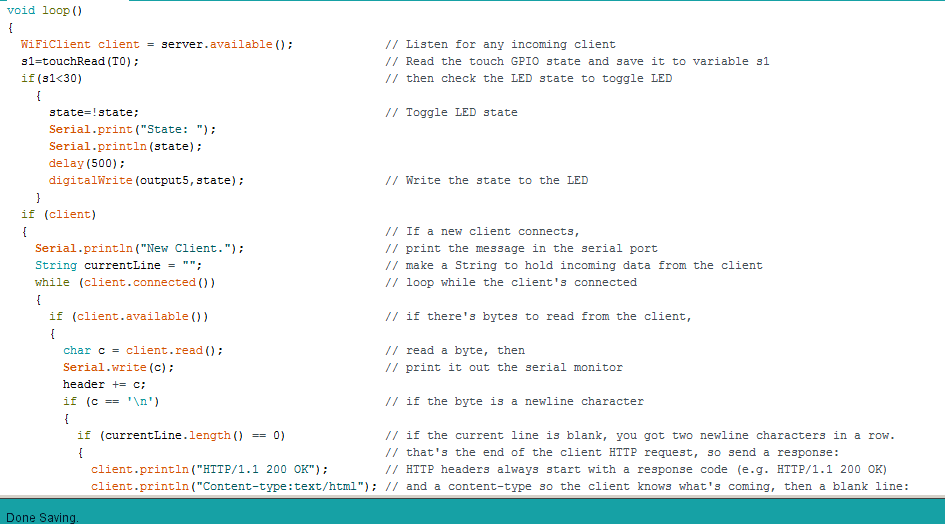Click the "void loop()" function declaration
The image size is (945, 524).
pos(44,10)
